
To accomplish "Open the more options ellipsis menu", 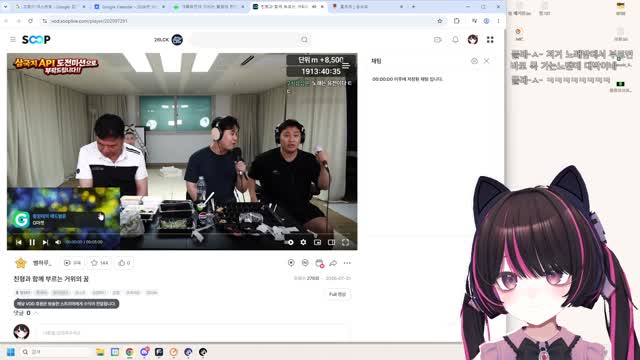I will click(x=347, y=263).
